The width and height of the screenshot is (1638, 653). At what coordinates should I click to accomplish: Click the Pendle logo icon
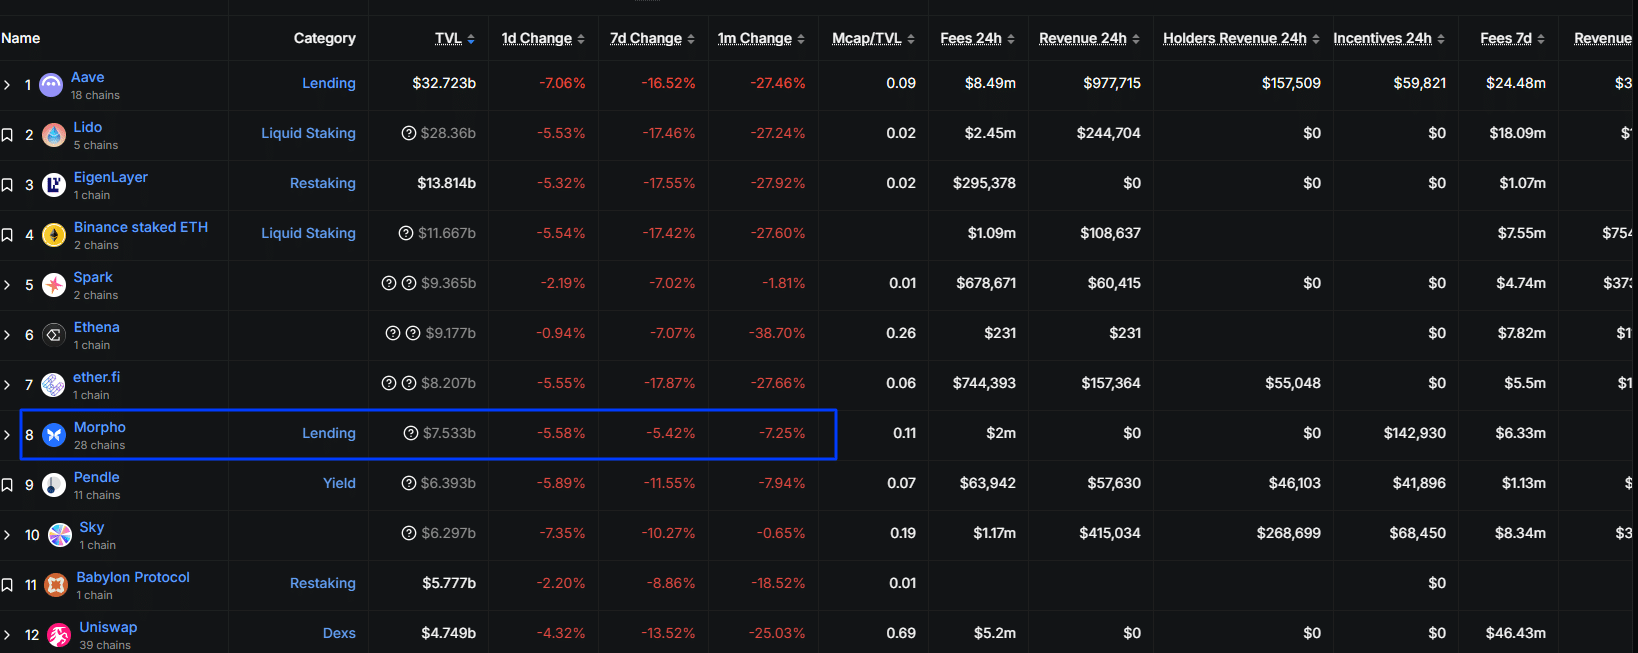[54, 485]
